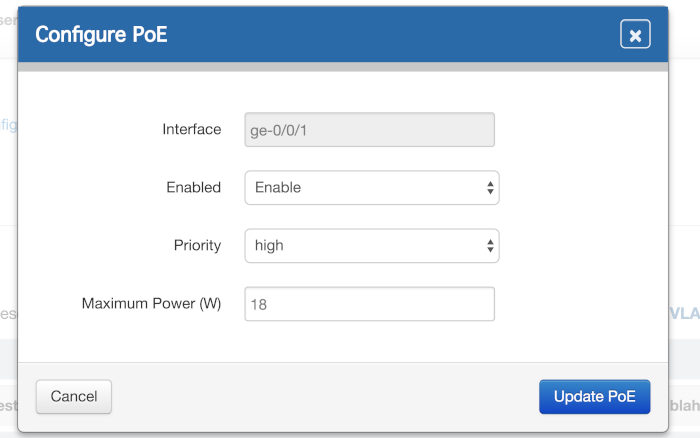Click the blue dialog header bar
700x438 pixels.
pos(380,35)
